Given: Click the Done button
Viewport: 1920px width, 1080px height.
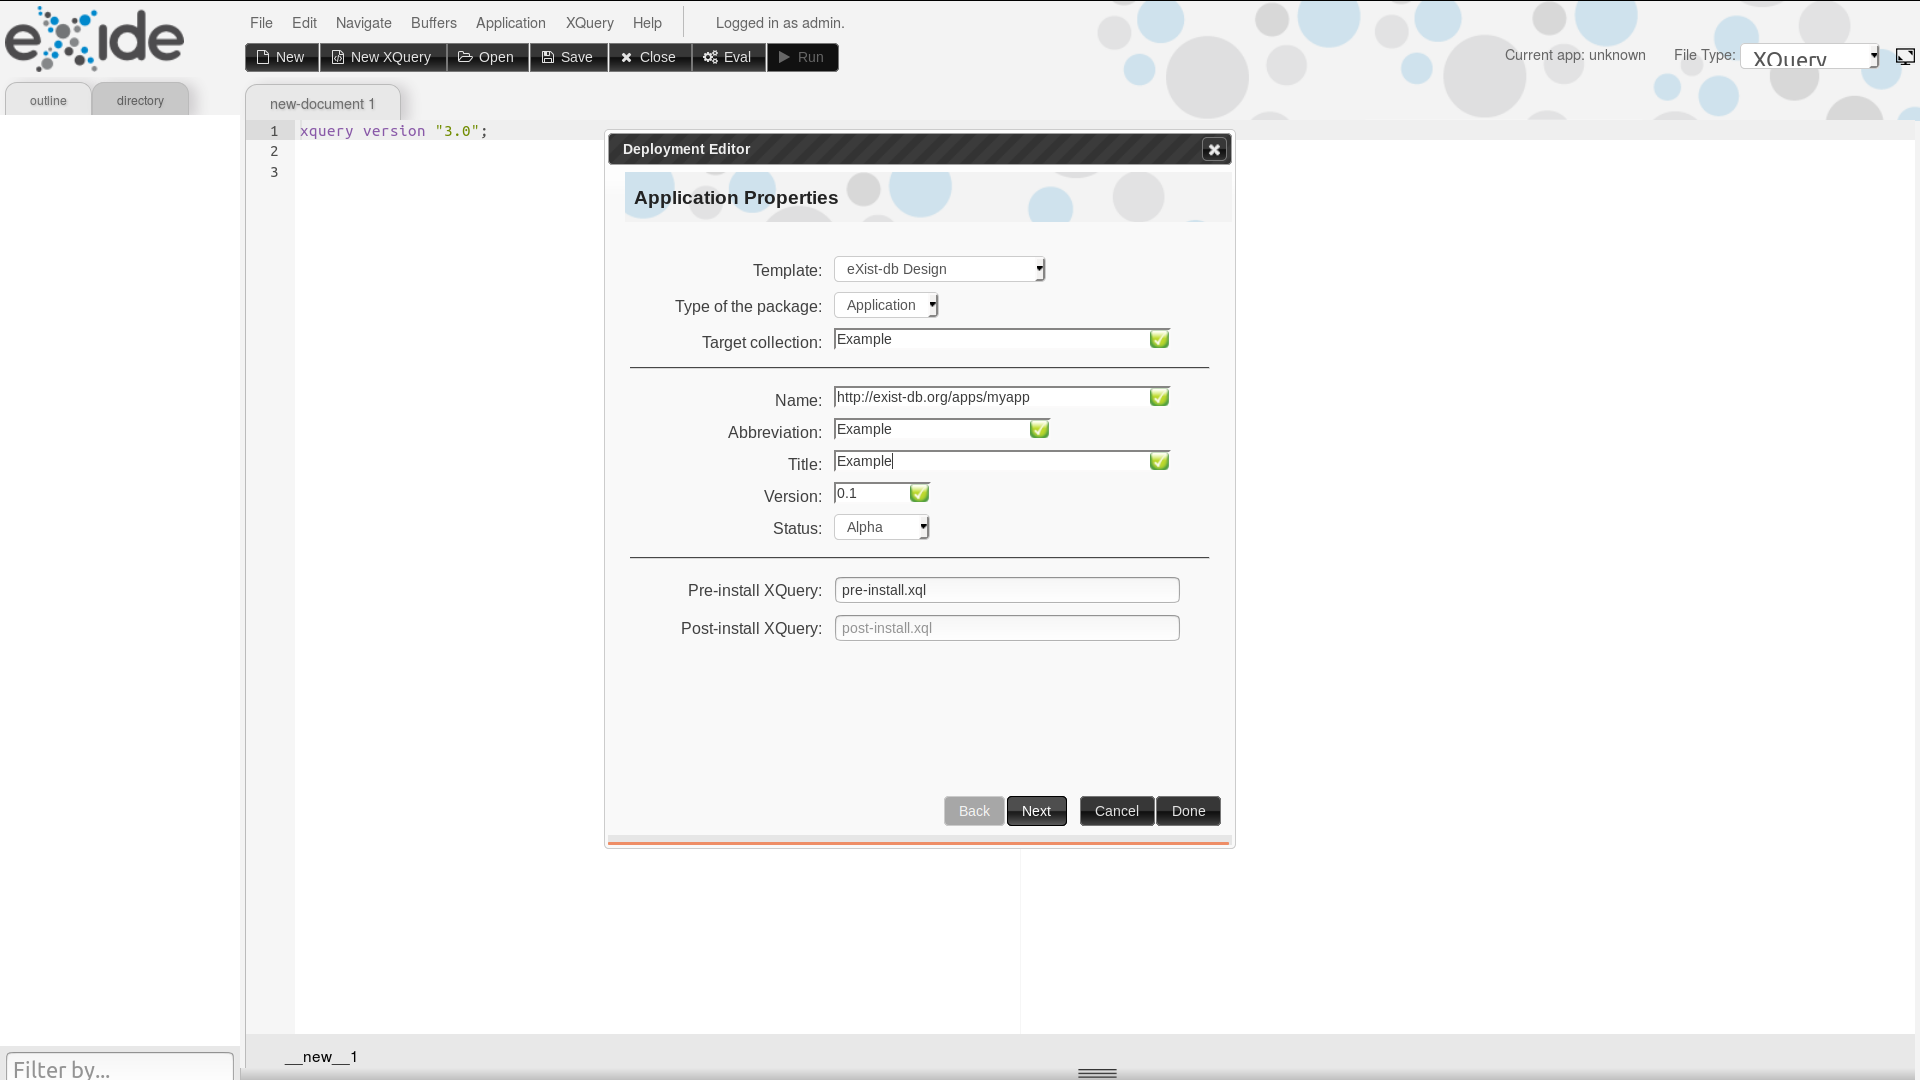Looking at the screenshot, I should point(1188,811).
